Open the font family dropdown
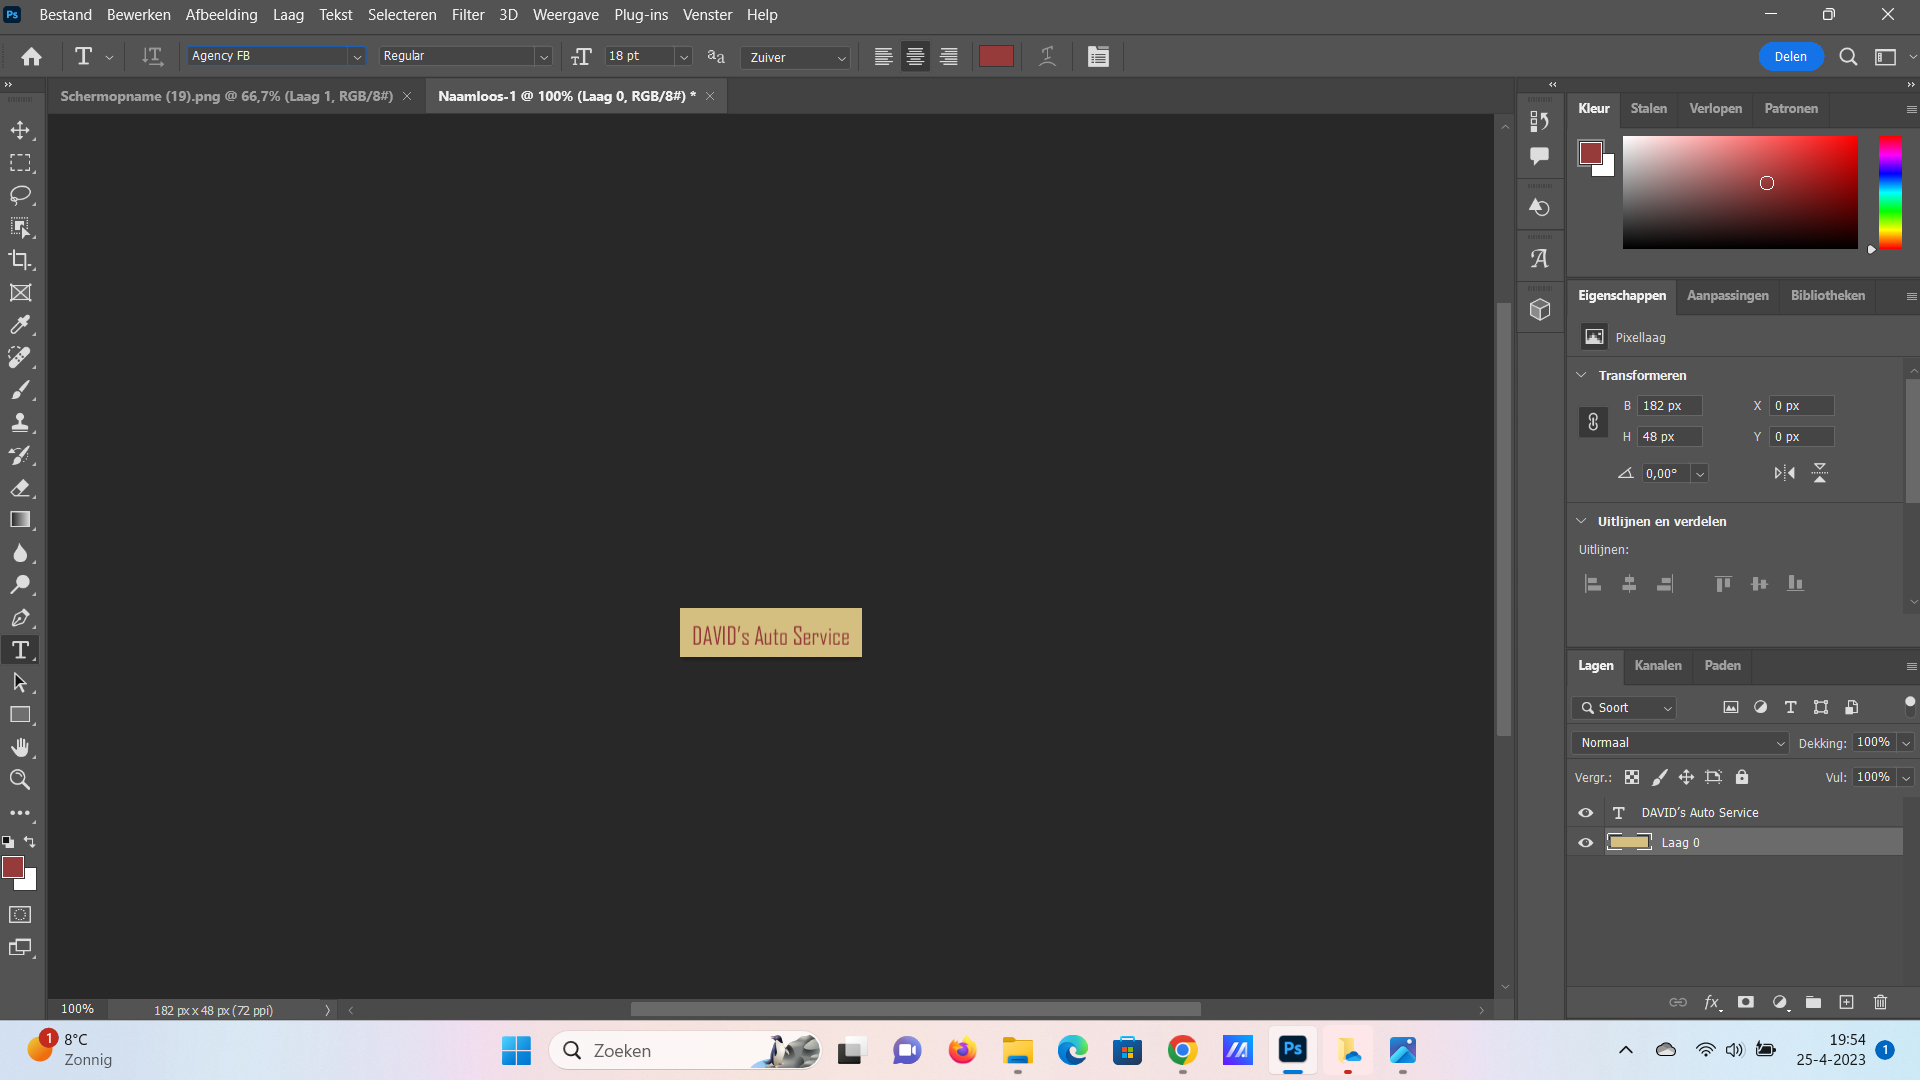Viewport: 1920px width, 1080px height. (357, 56)
